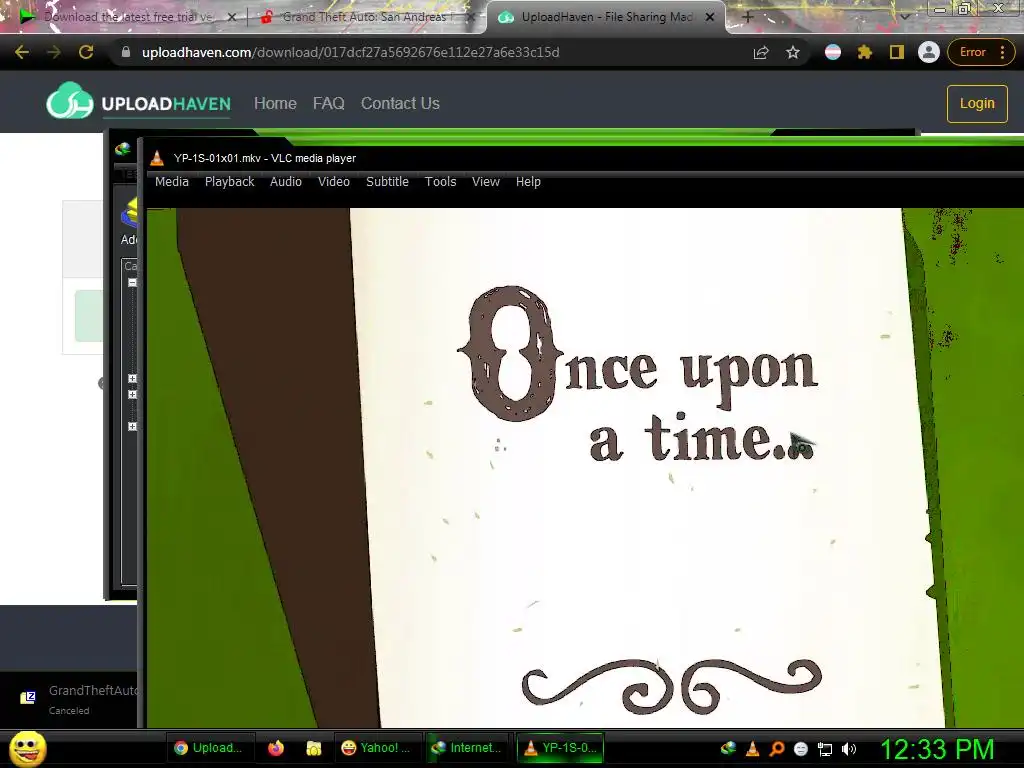Open VLC's Media menu
The width and height of the screenshot is (1024, 768).
click(172, 182)
